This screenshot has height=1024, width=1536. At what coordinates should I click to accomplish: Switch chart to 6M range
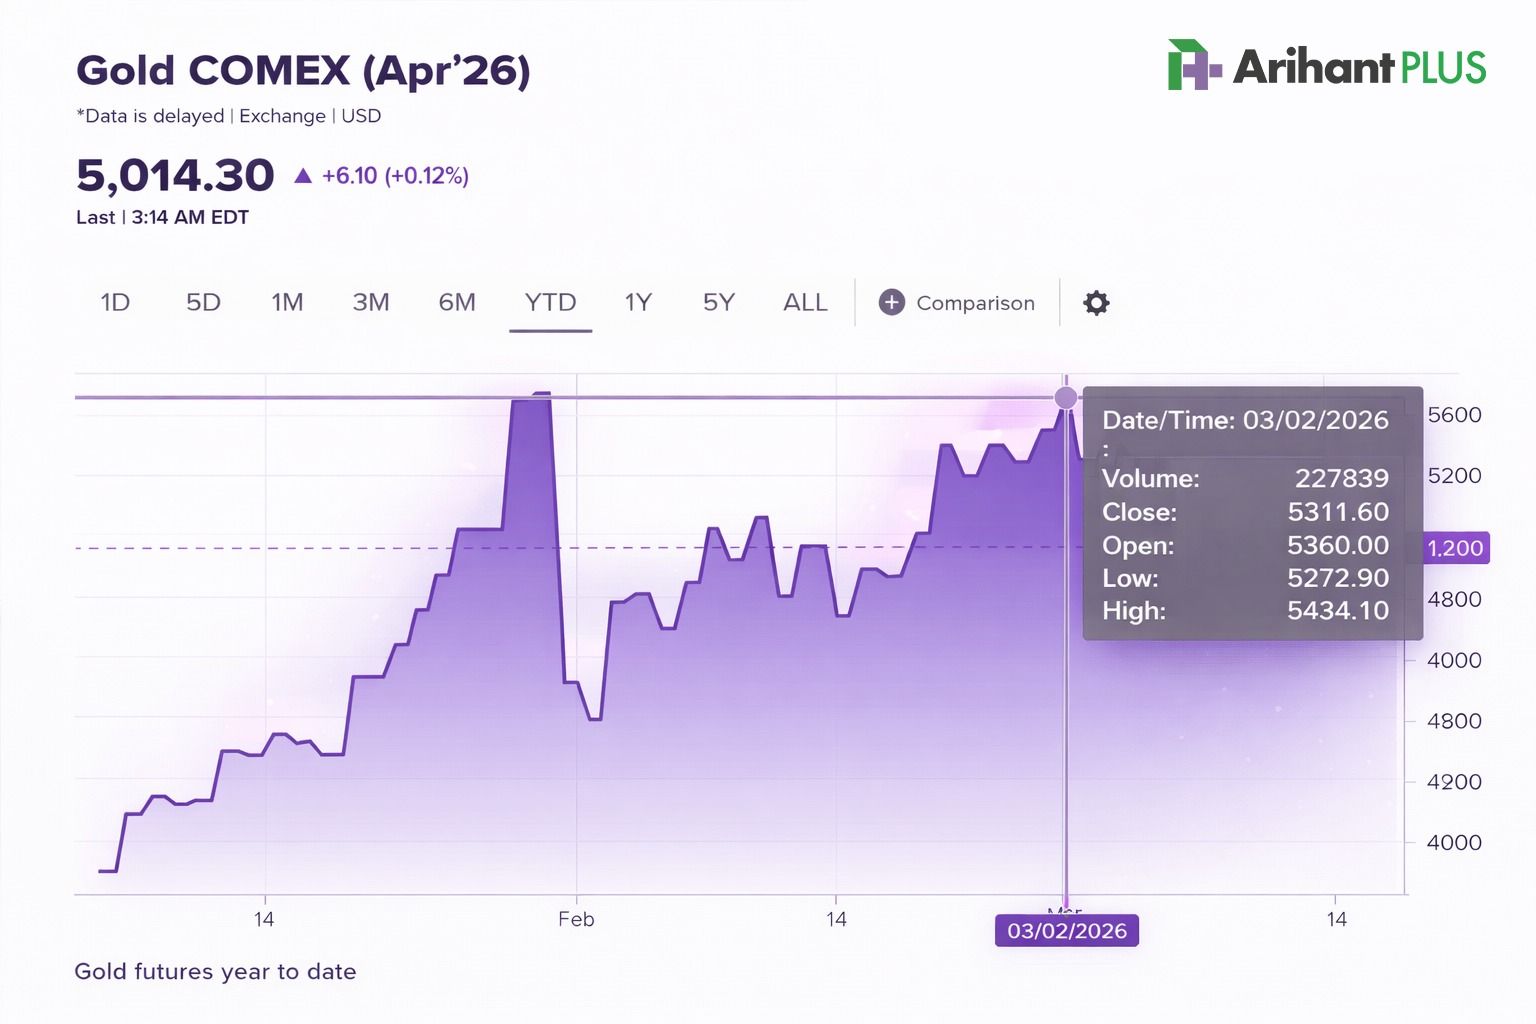tap(457, 302)
